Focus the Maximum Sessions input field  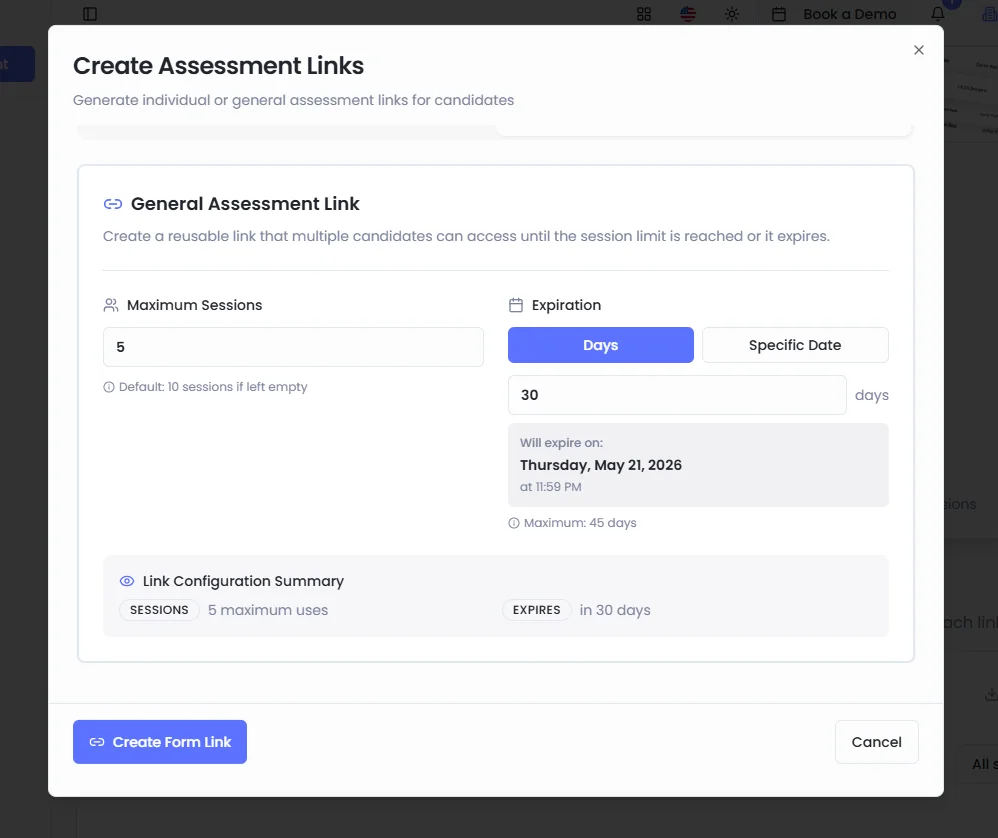click(293, 347)
